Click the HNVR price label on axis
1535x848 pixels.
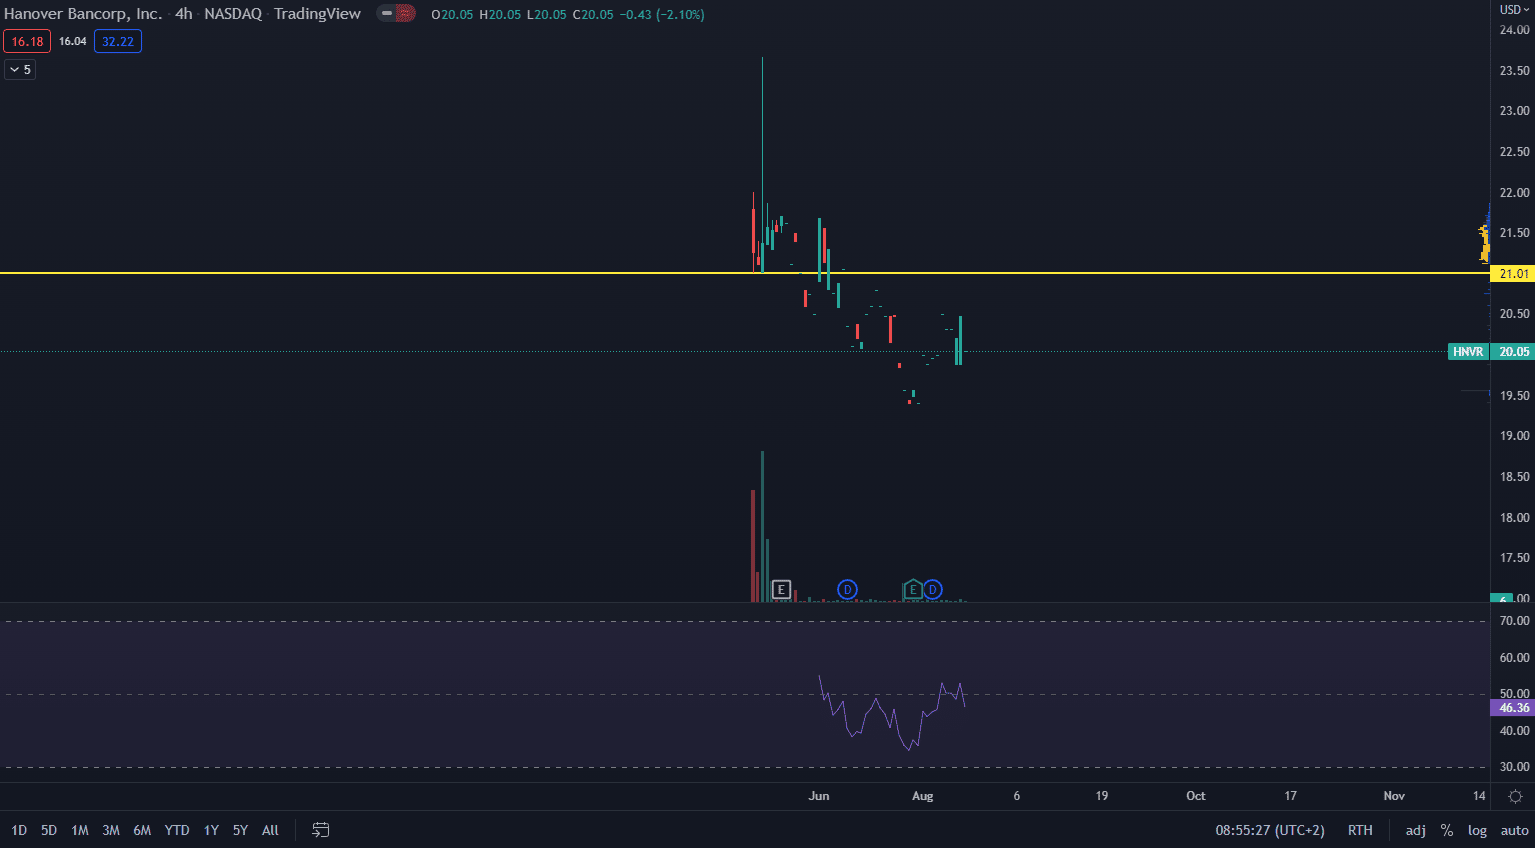tap(1468, 352)
